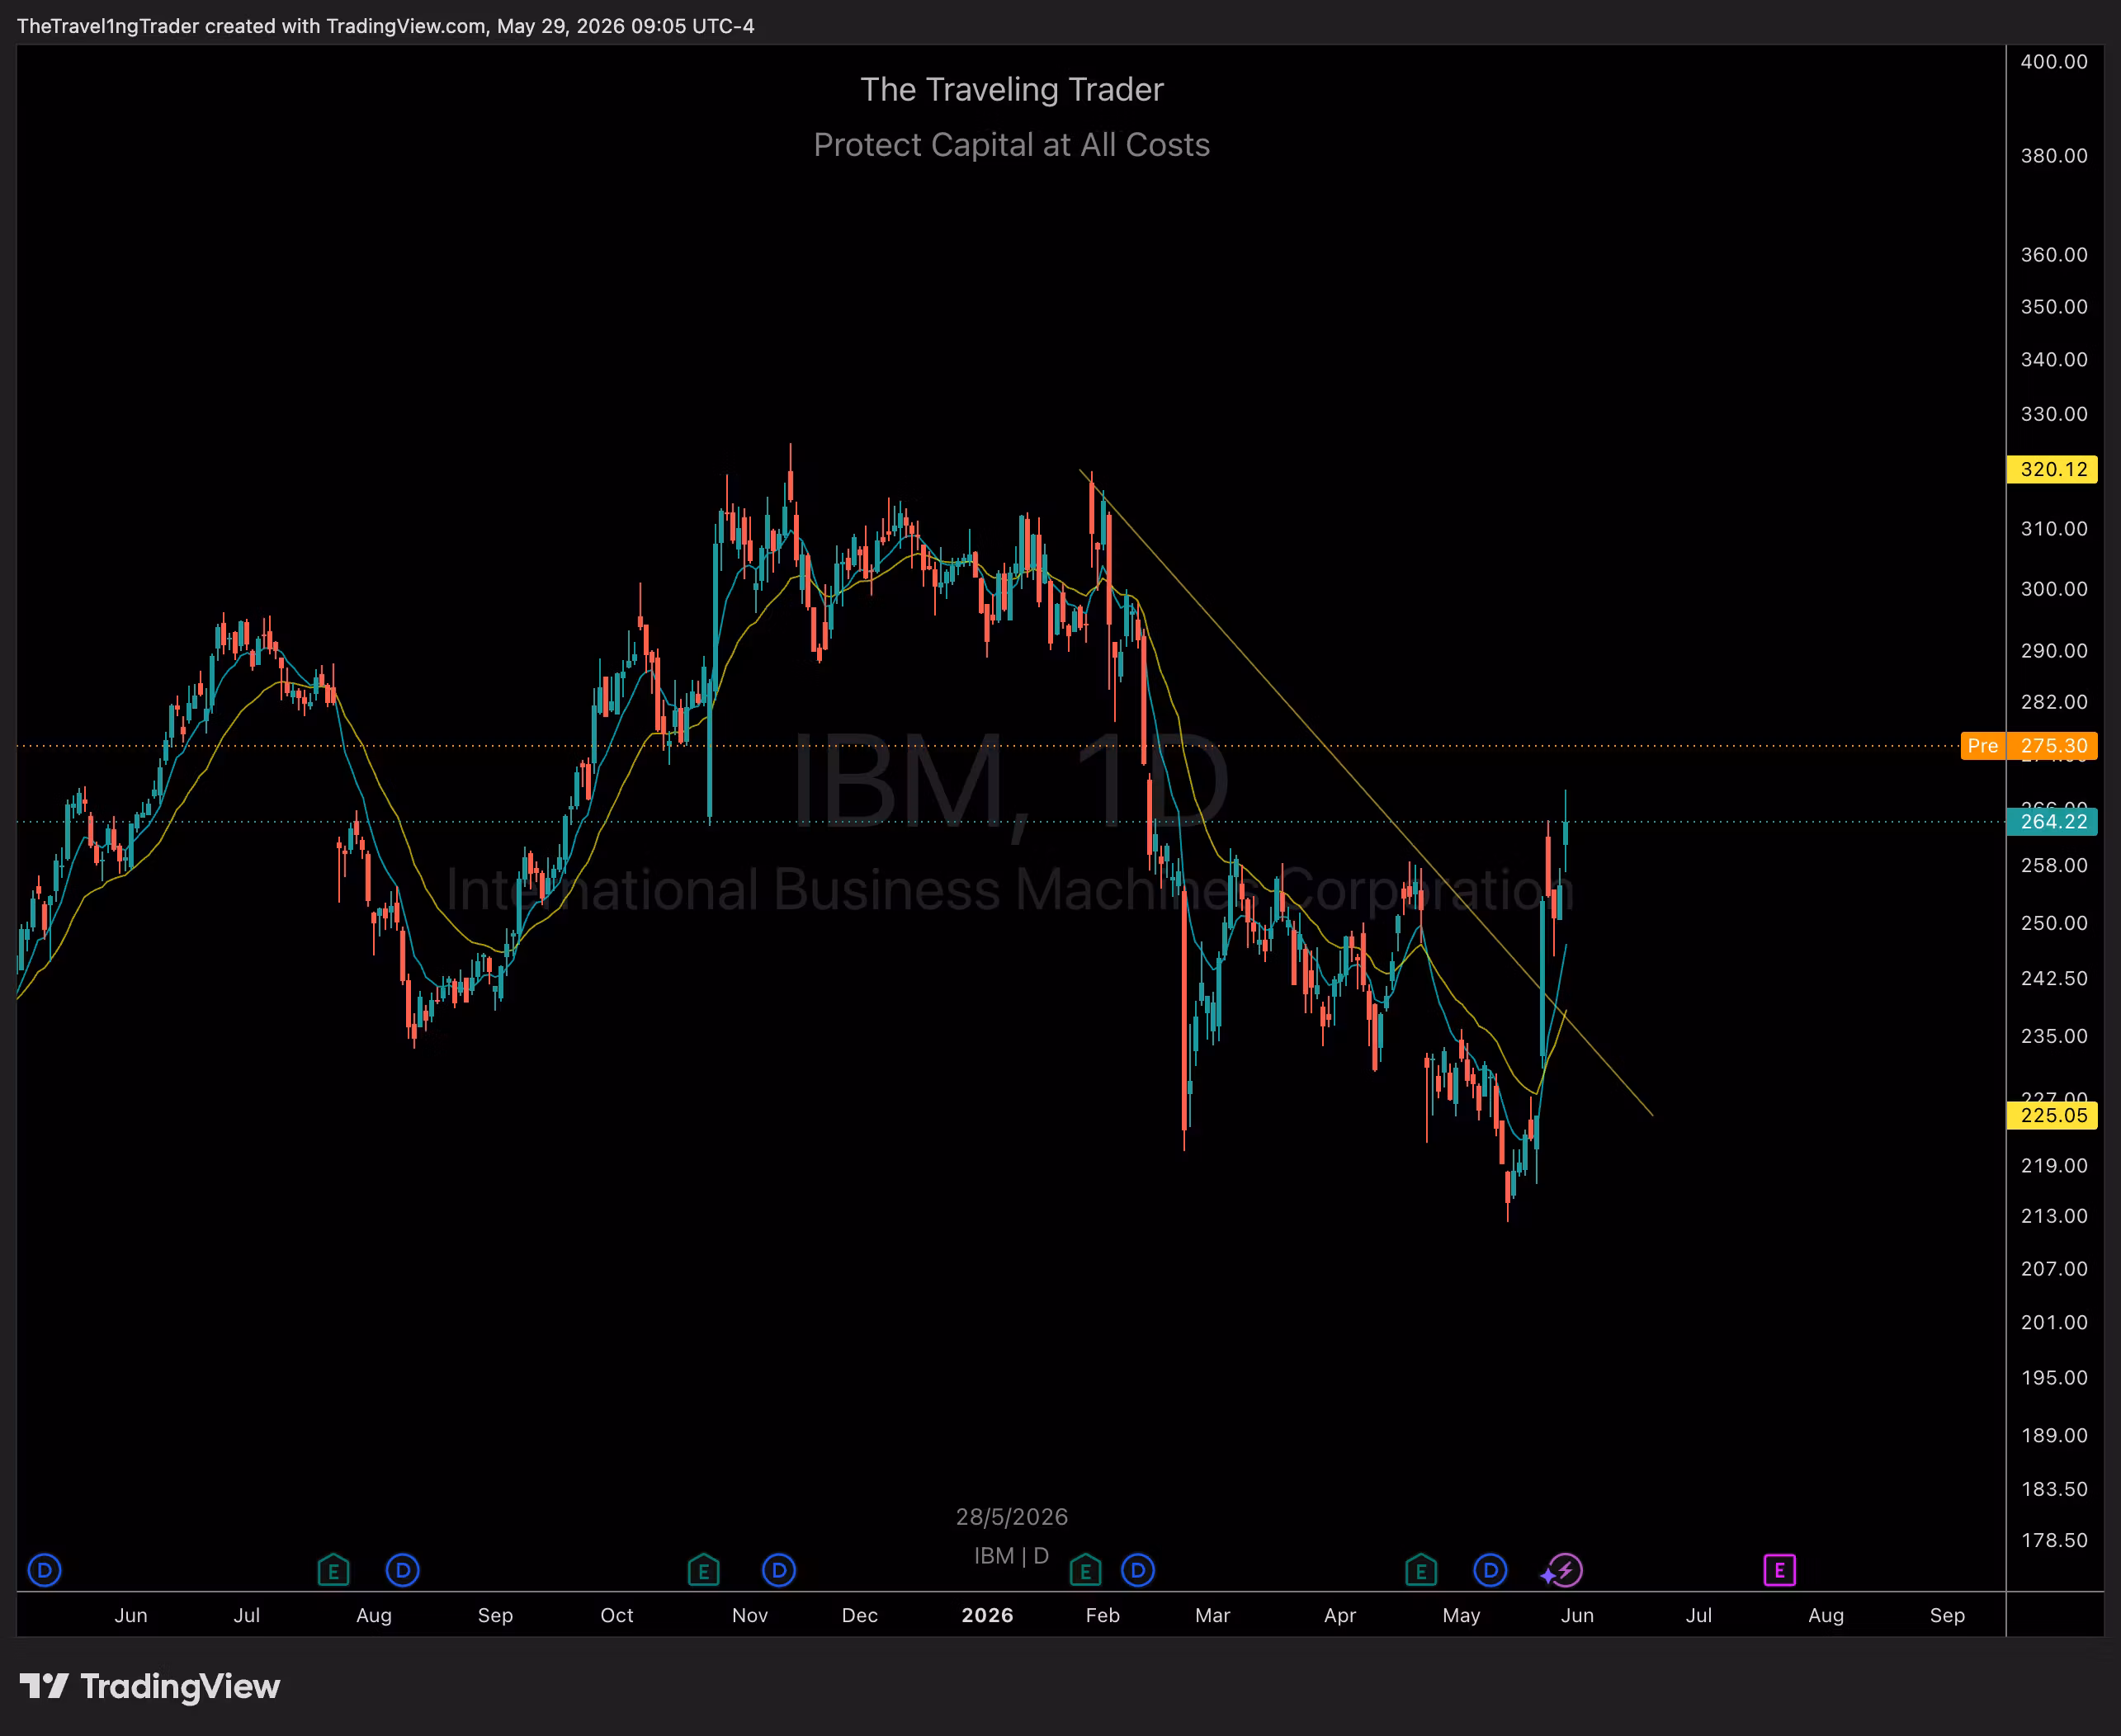Screen dimensions: 2121x1736
Task: Click the 'The Traveling Trader' title text
Action: point(1012,90)
